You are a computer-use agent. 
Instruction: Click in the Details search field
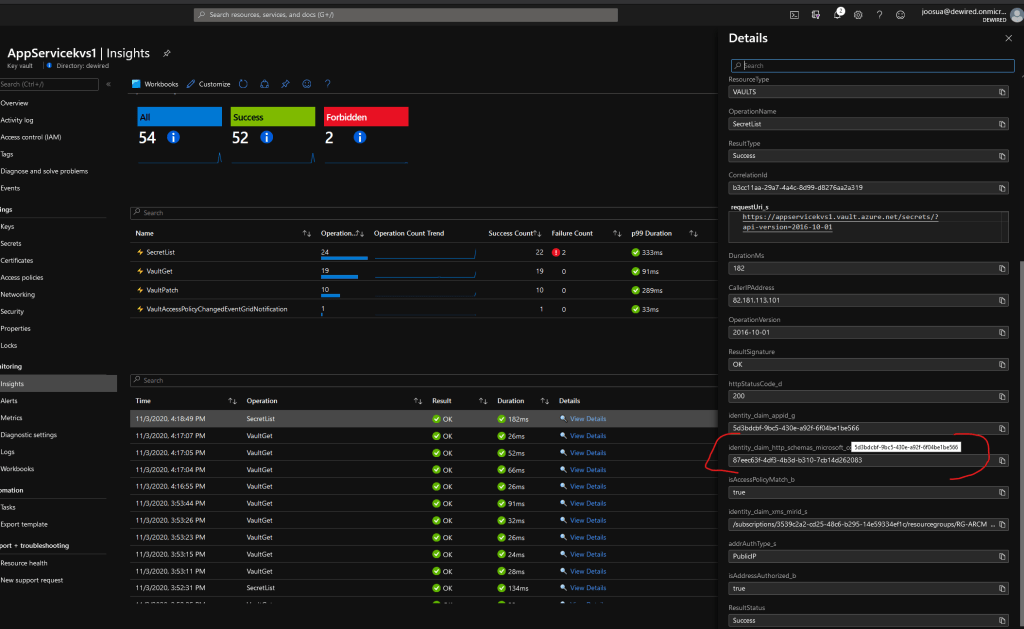(x=871, y=65)
